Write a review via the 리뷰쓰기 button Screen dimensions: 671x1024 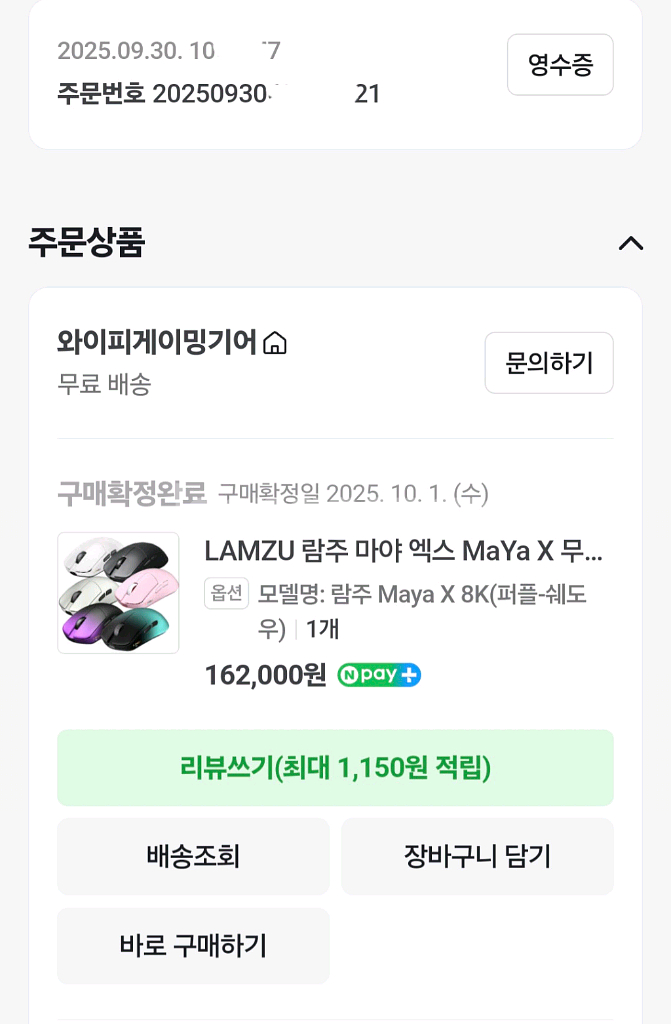click(x=335, y=768)
